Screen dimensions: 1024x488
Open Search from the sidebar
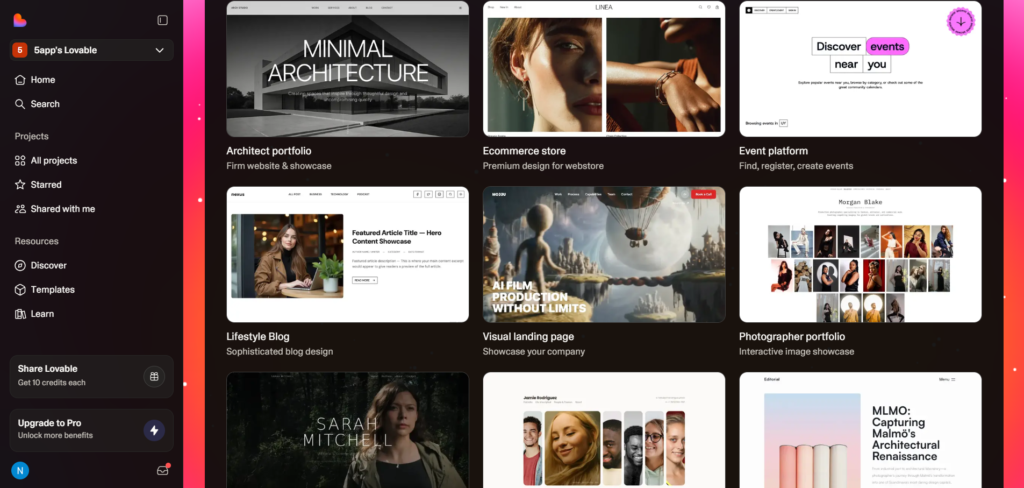[x=44, y=104]
